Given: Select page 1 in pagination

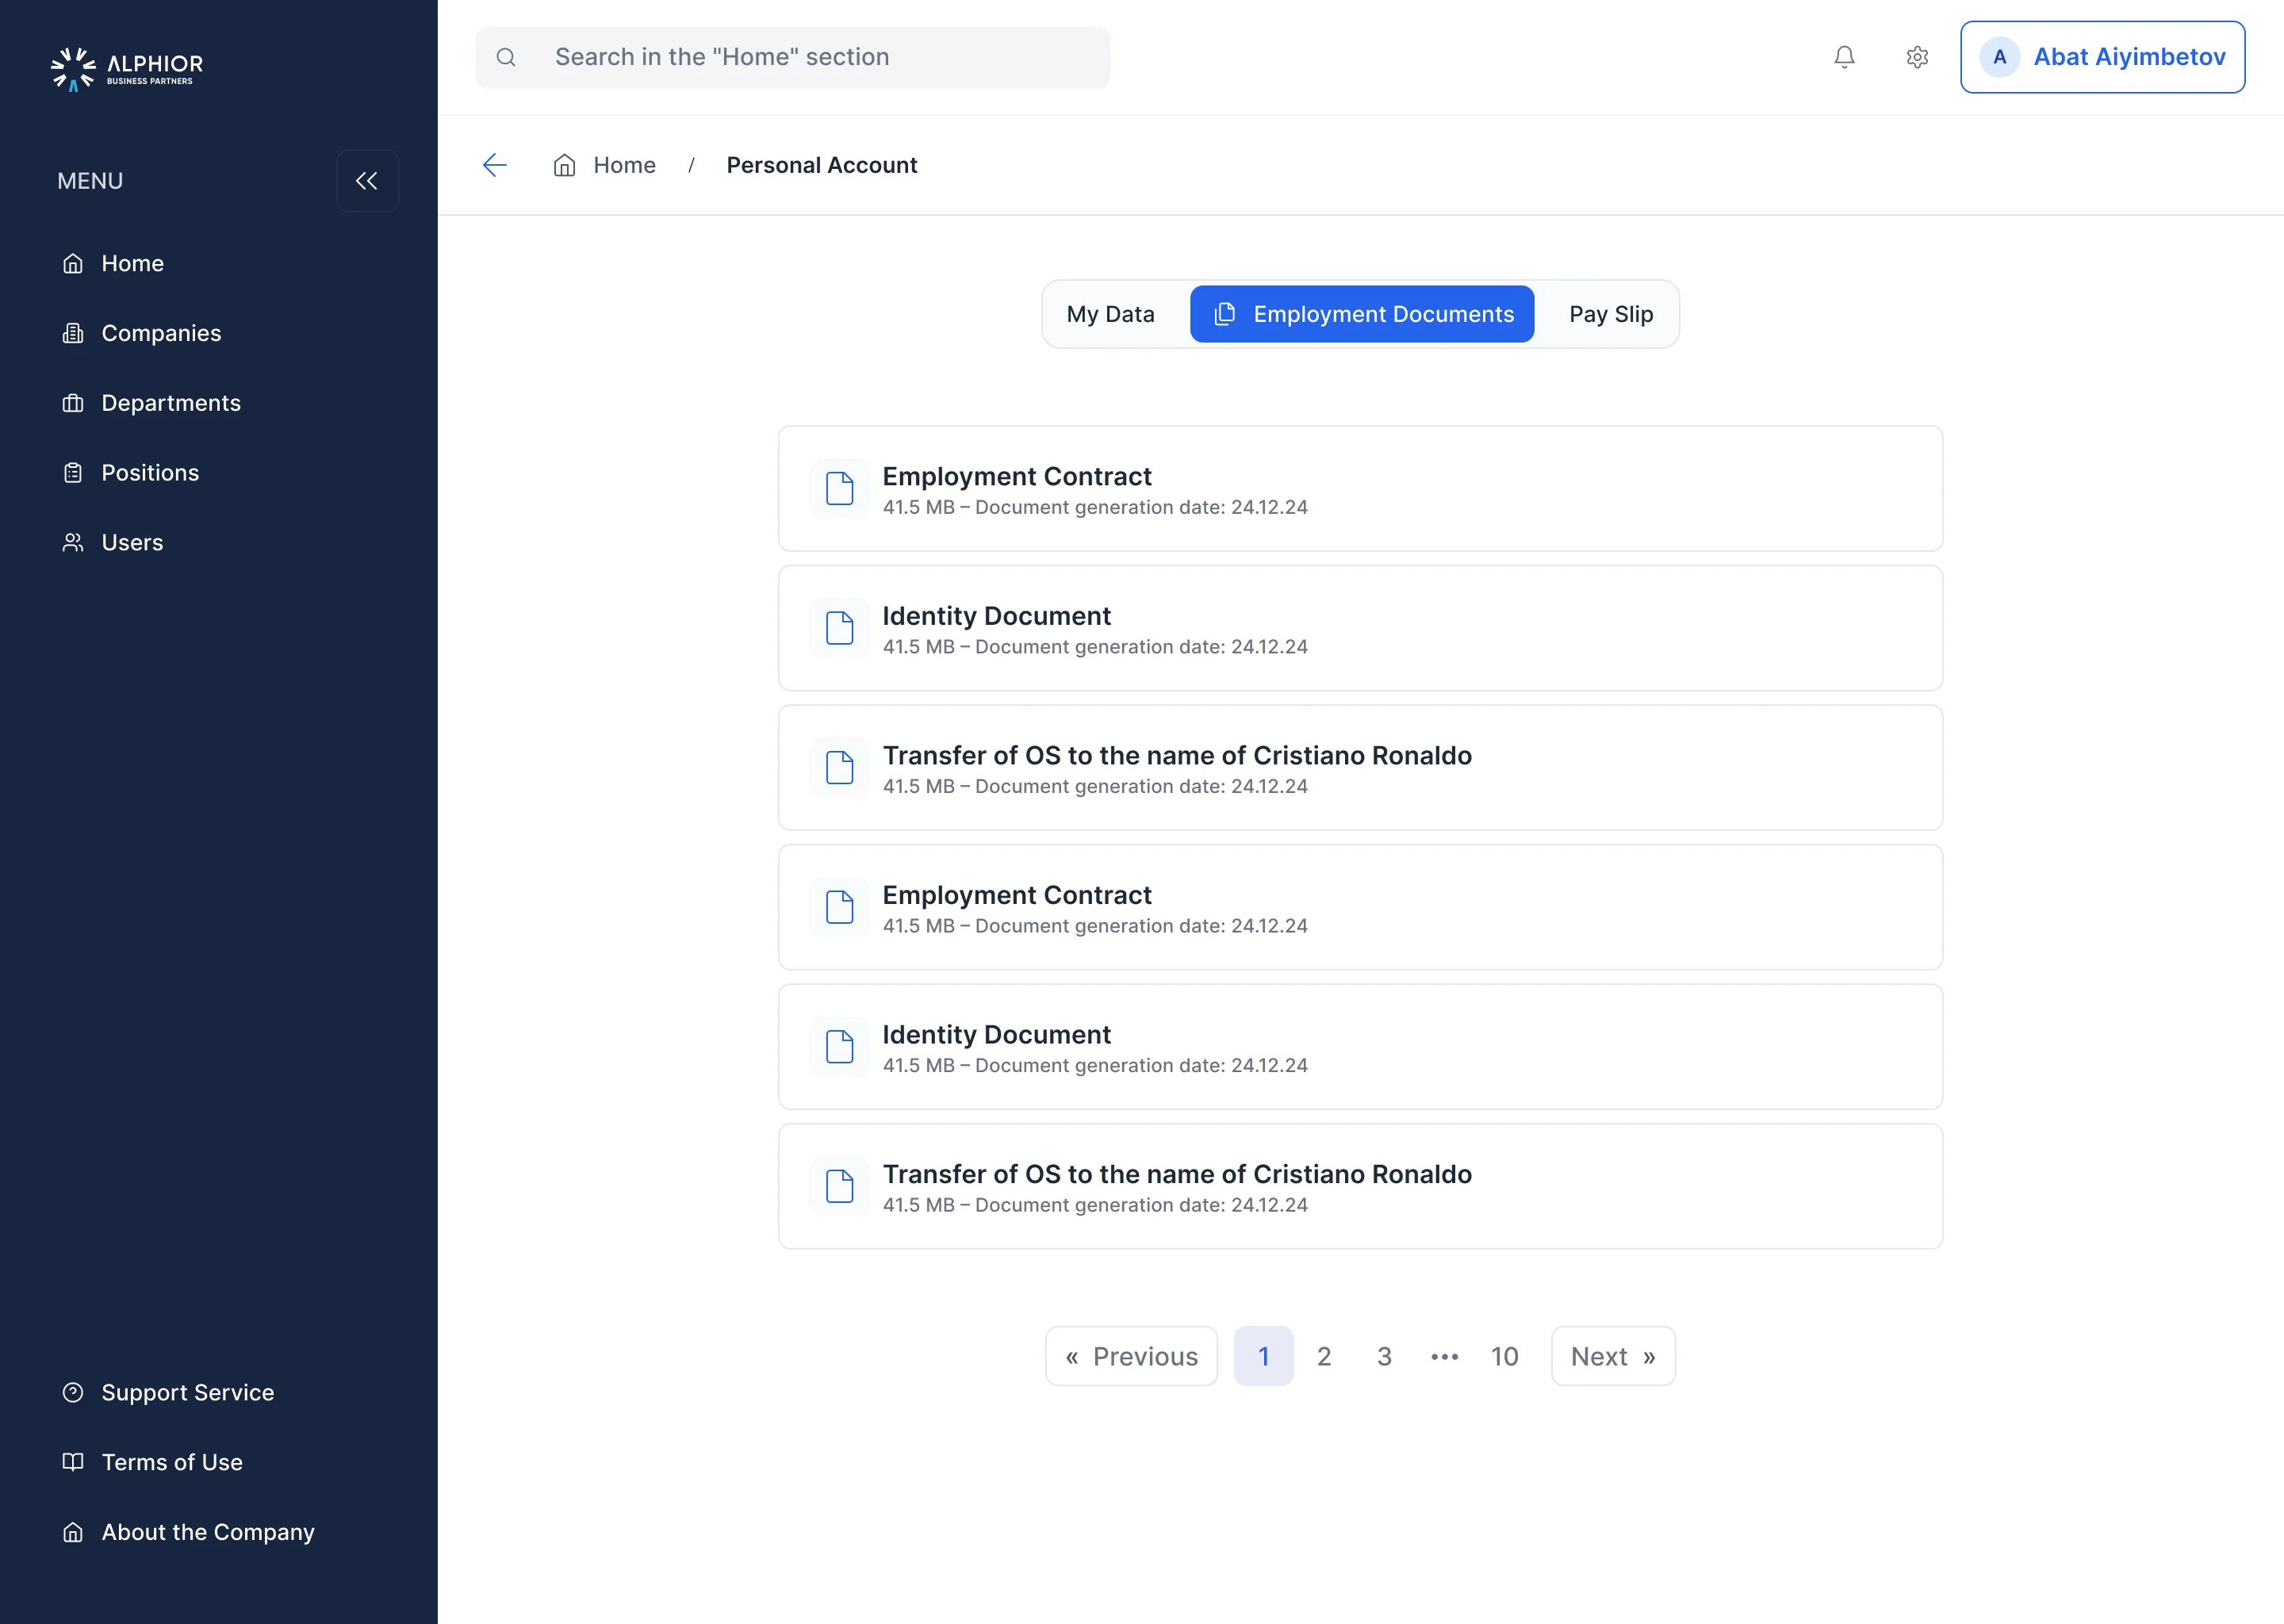Looking at the screenshot, I should (x=1263, y=1356).
